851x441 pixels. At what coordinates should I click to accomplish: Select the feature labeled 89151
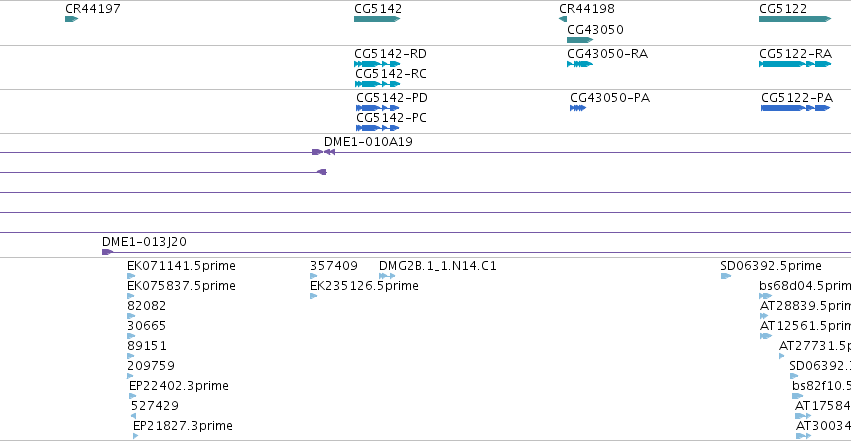[x=147, y=346]
